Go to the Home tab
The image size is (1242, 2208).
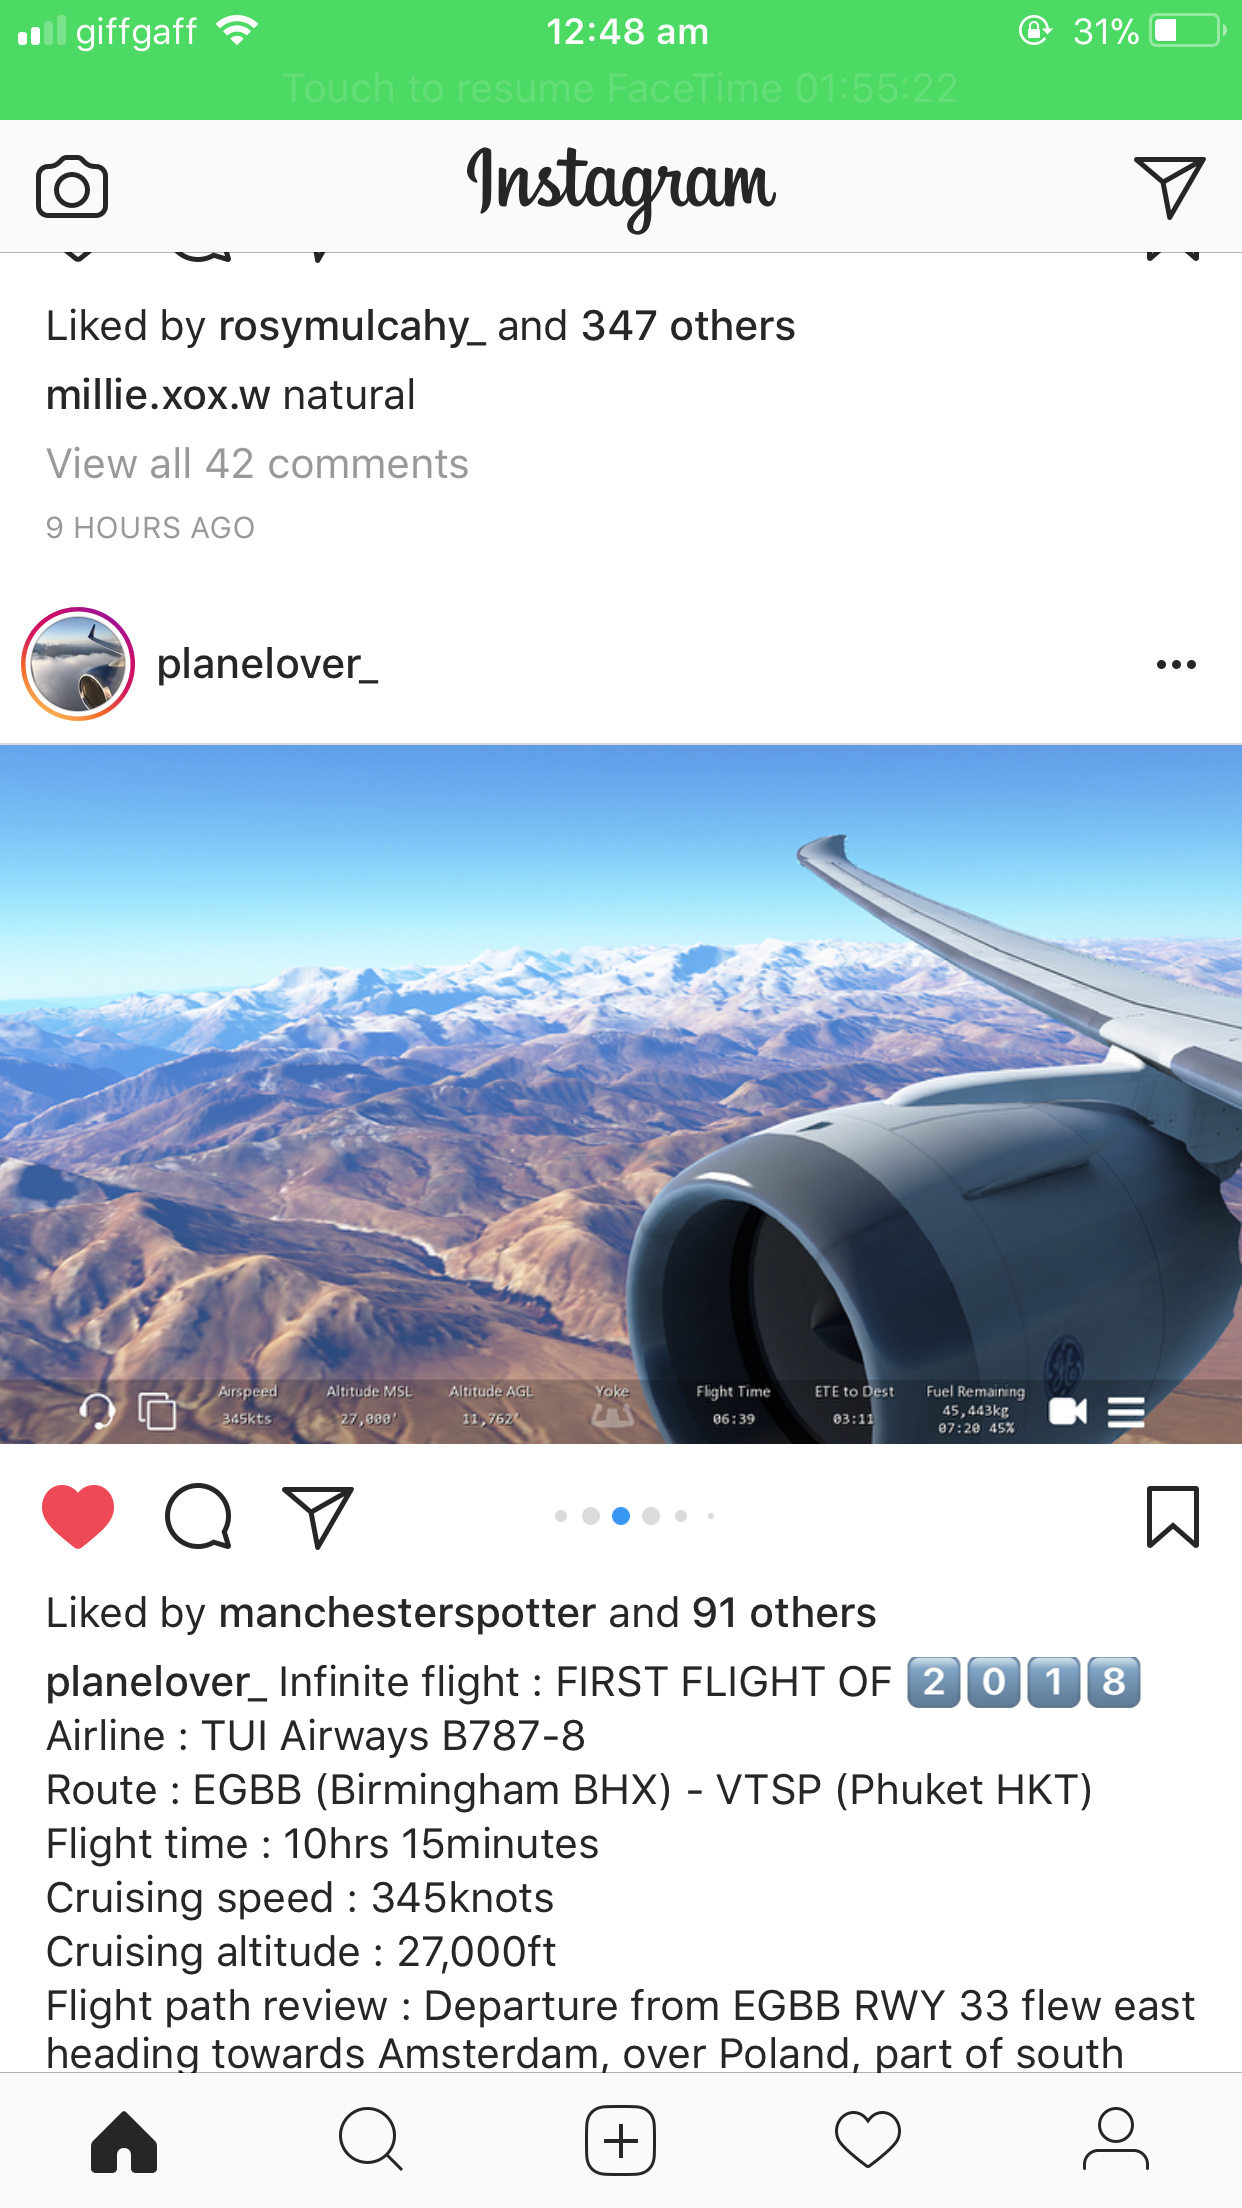click(124, 2141)
